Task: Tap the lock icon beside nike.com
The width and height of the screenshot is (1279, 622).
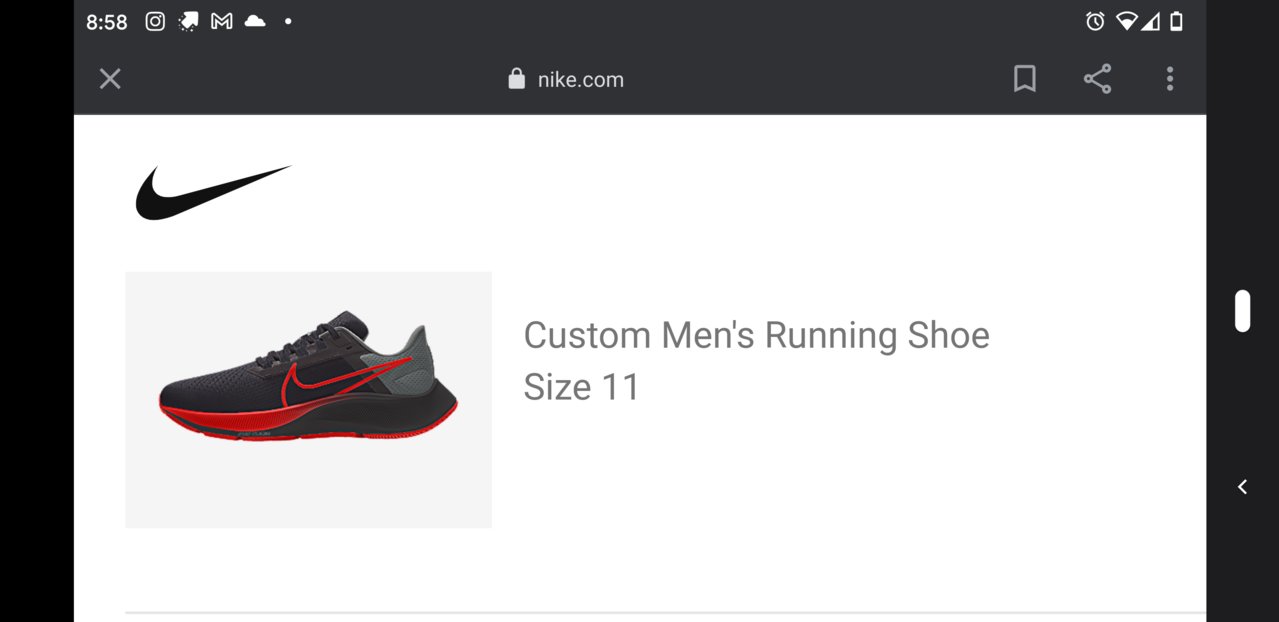Action: coord(516,79)
